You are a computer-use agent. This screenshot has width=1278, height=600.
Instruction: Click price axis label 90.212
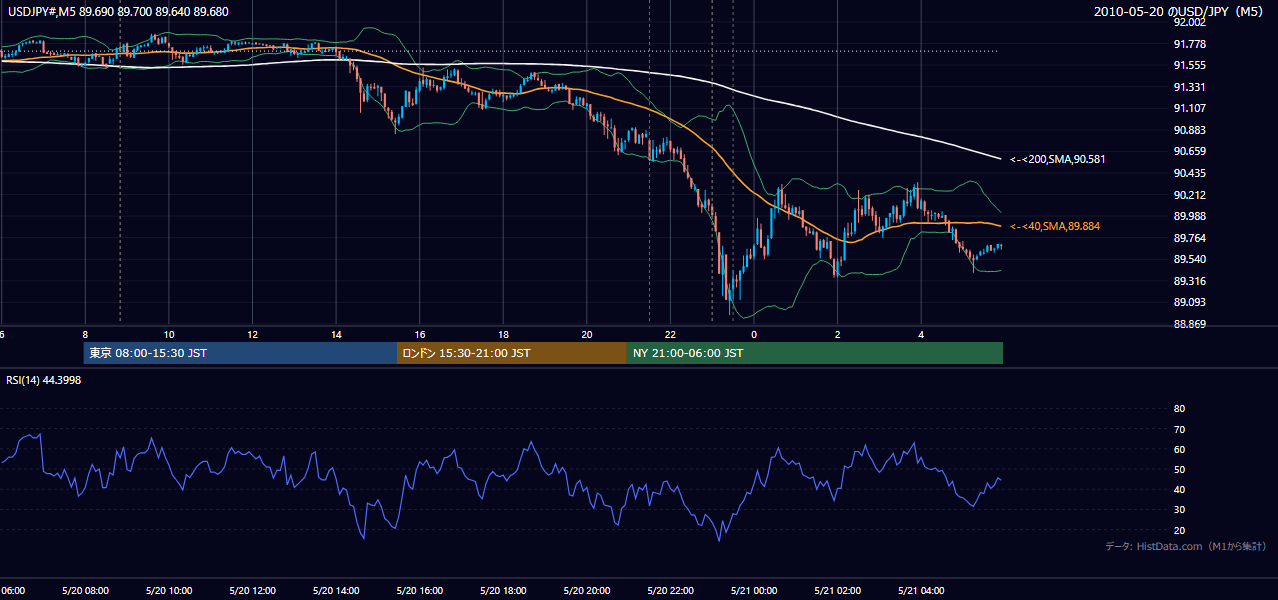(1188, 195)
